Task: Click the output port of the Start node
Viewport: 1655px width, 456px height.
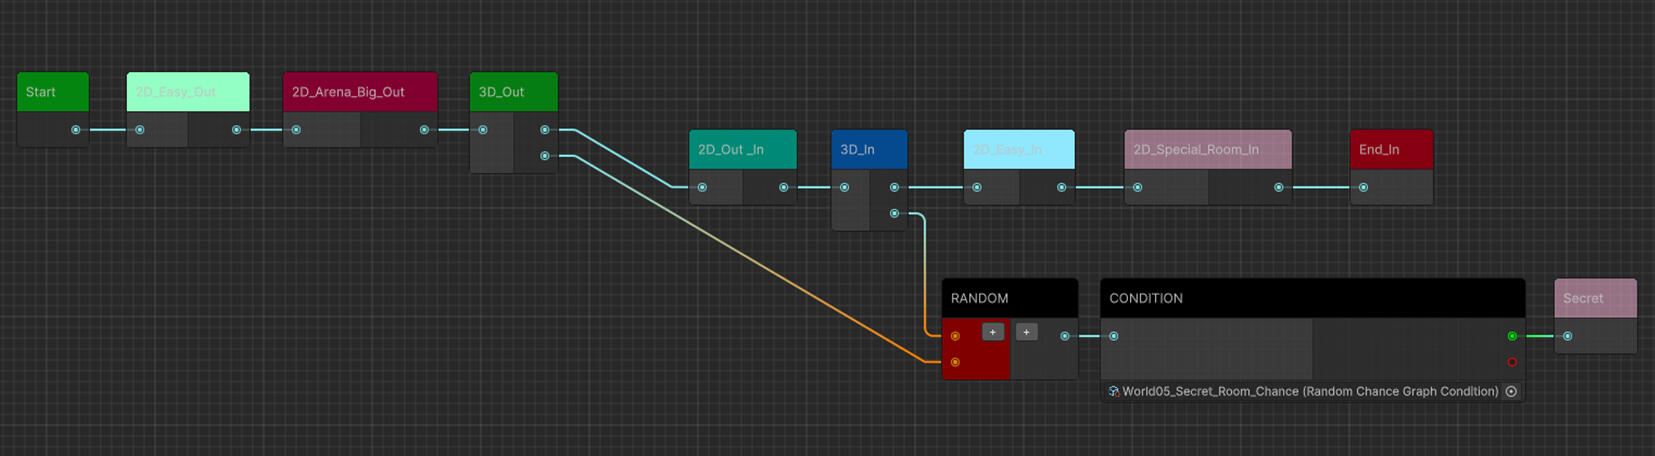Action: point(75,130)
